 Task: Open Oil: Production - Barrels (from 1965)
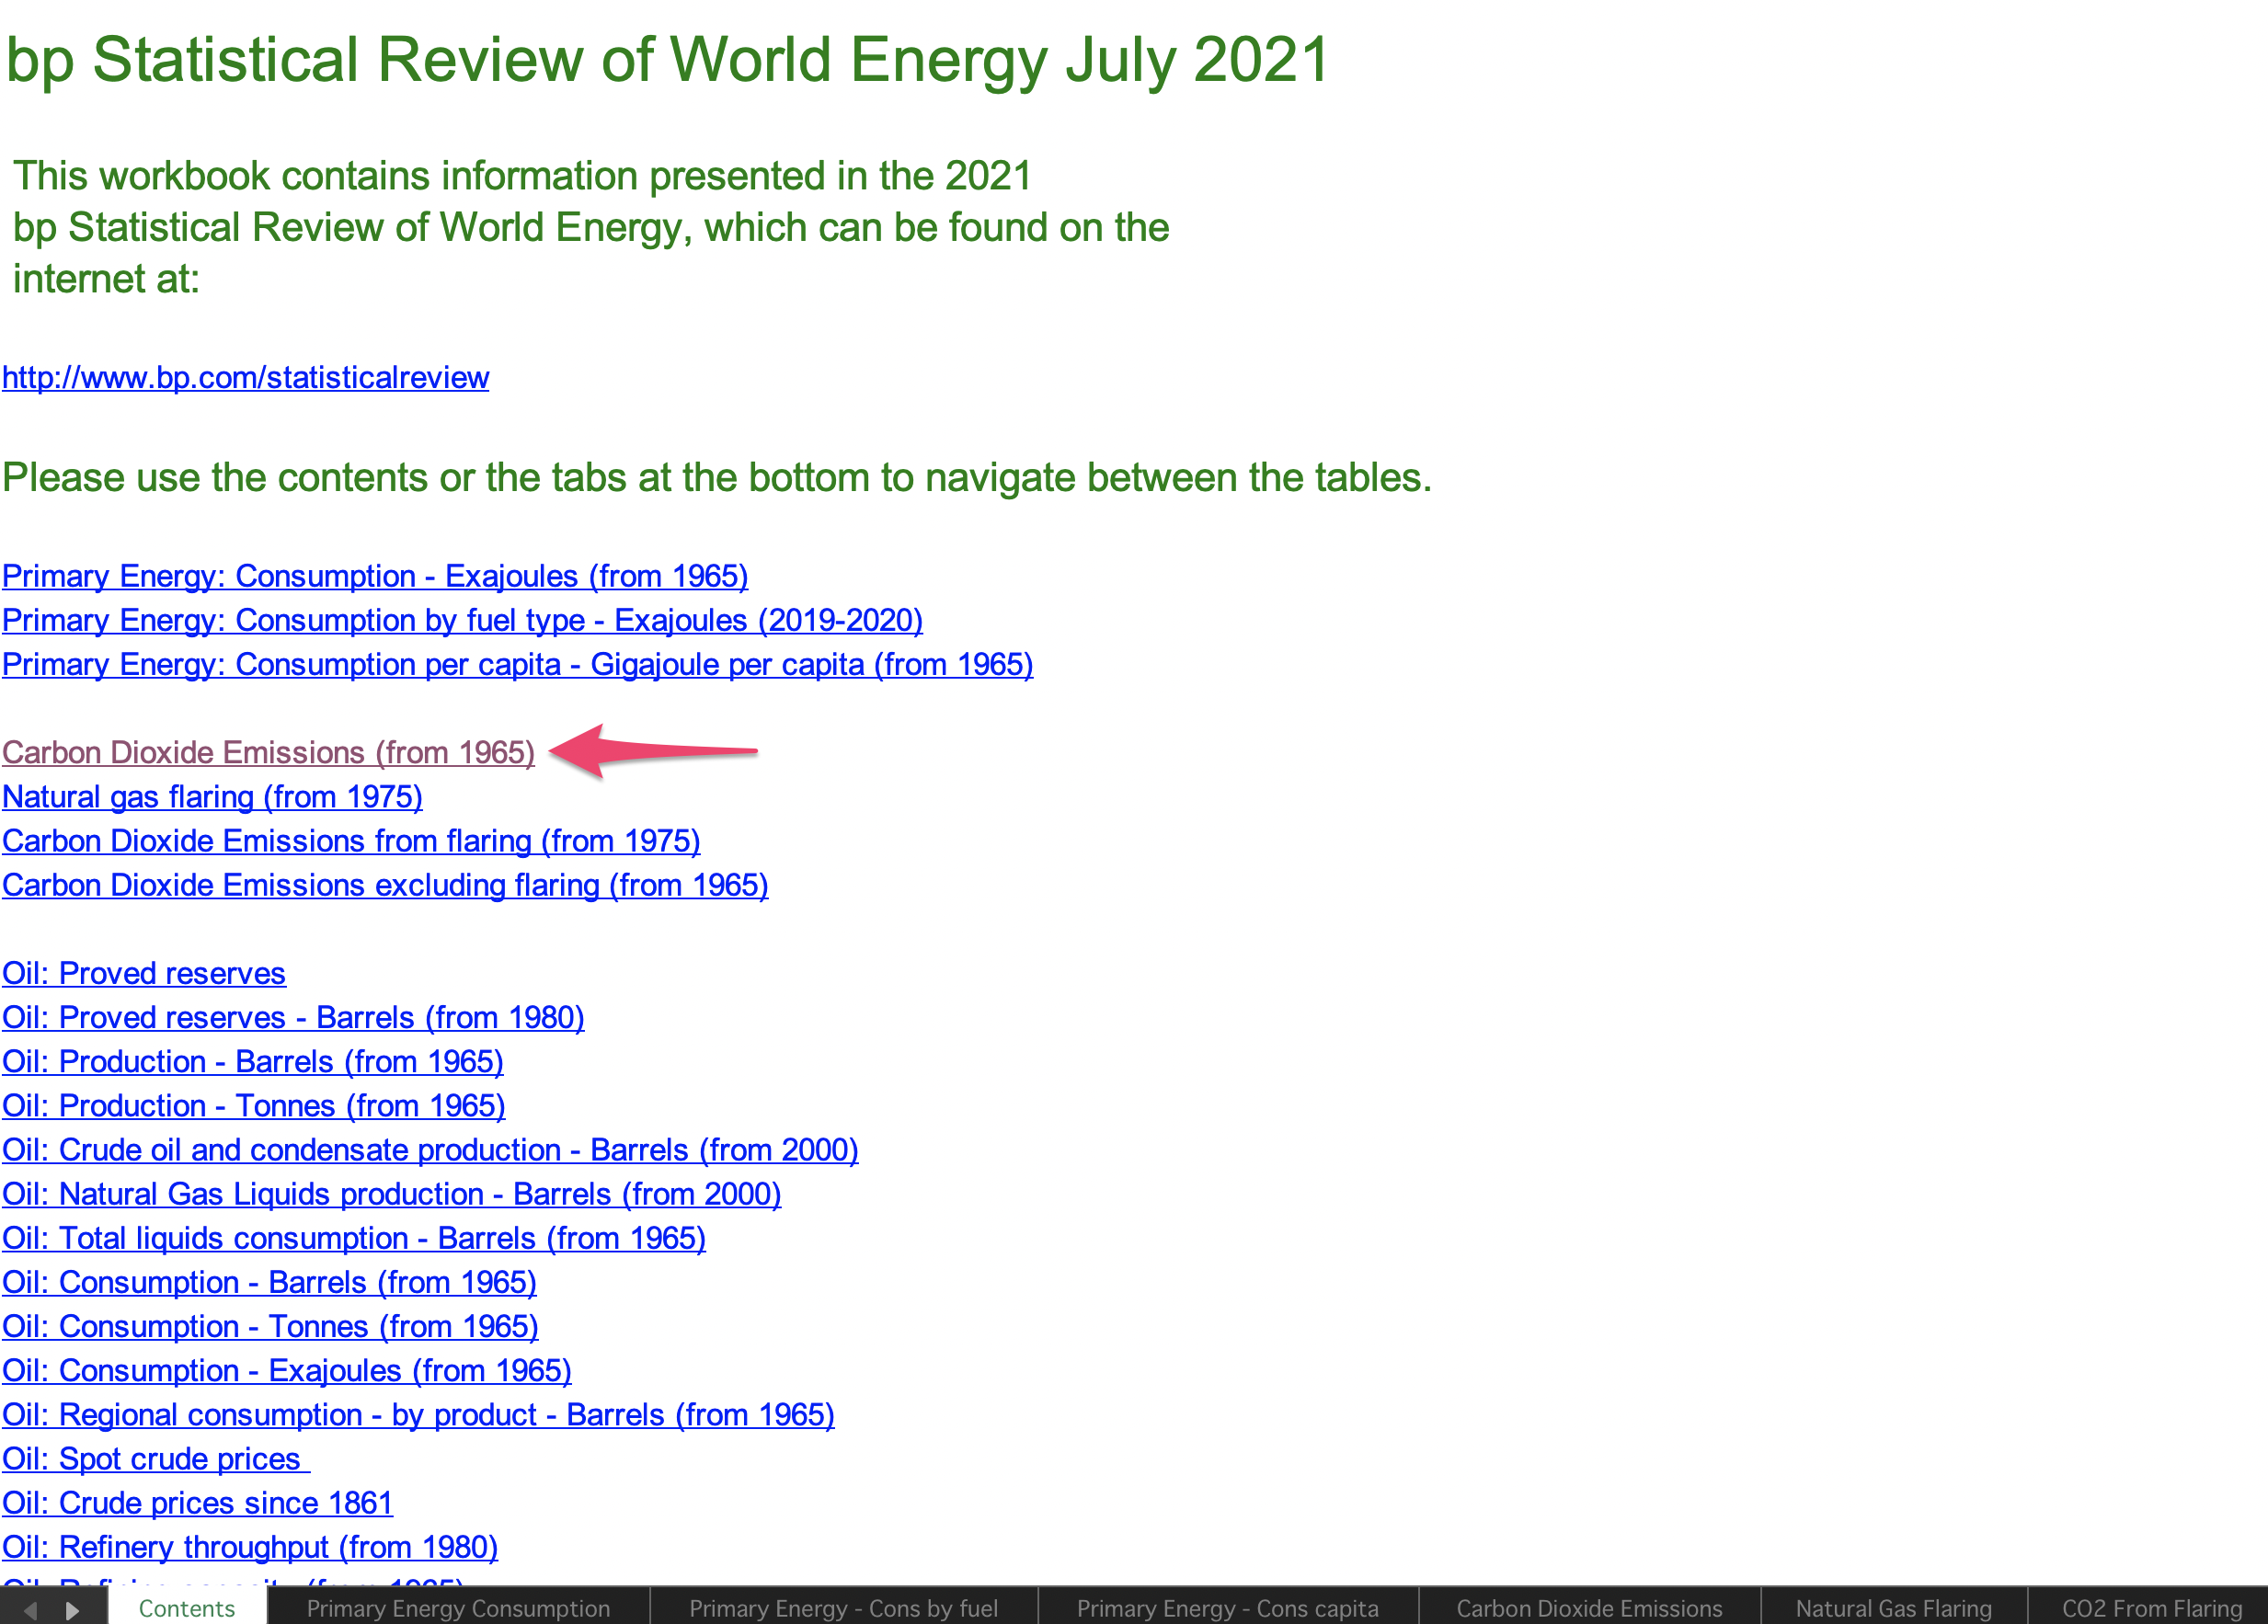(253, 1061)
